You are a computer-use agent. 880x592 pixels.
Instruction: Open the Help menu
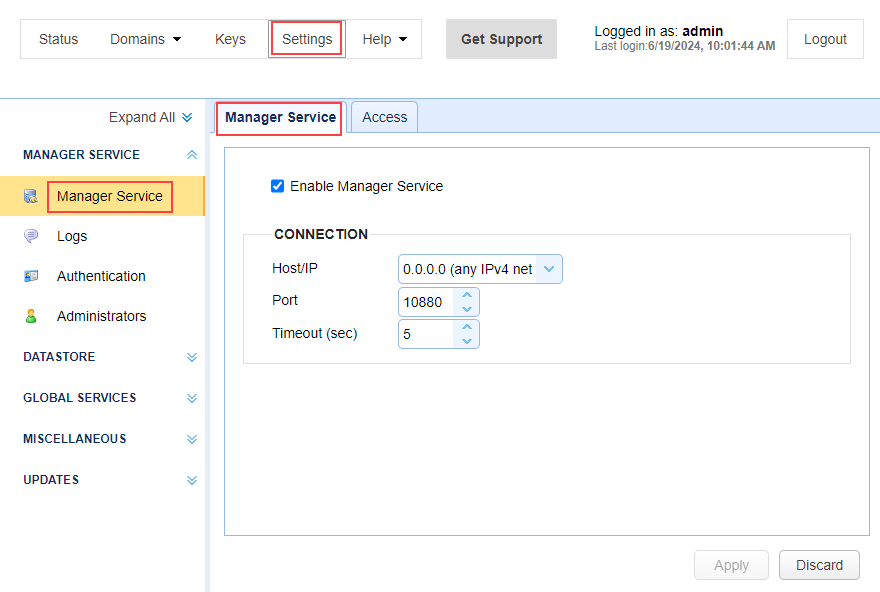pos(384,39)
